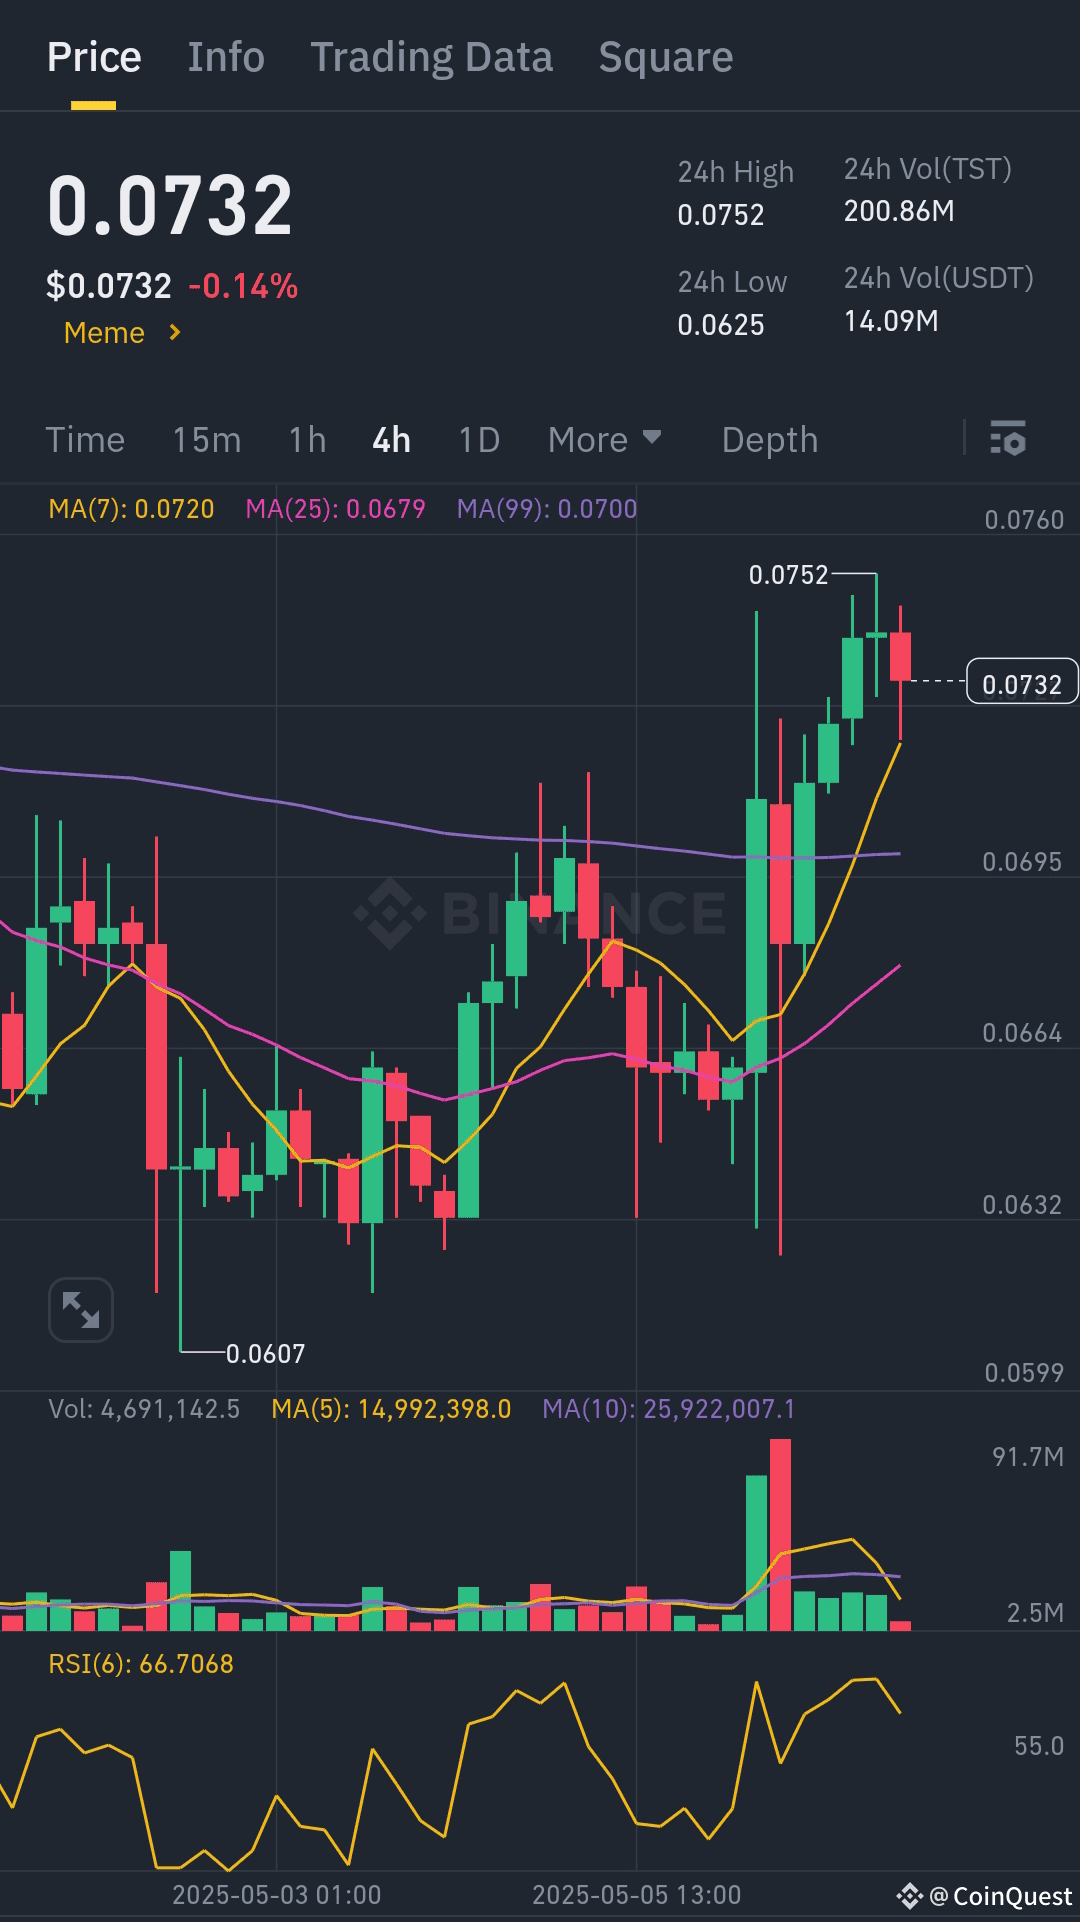Switch to the Trading Data tab
Screen dimensions: 1080x1922
tap(432, 57)
